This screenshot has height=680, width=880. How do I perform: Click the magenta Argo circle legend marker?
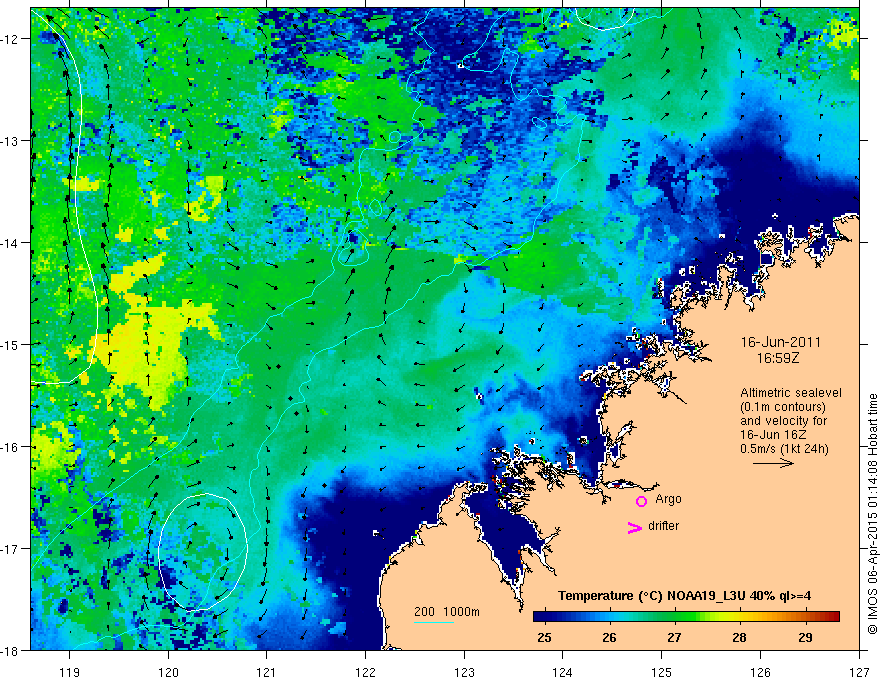[x=641, y=501]
